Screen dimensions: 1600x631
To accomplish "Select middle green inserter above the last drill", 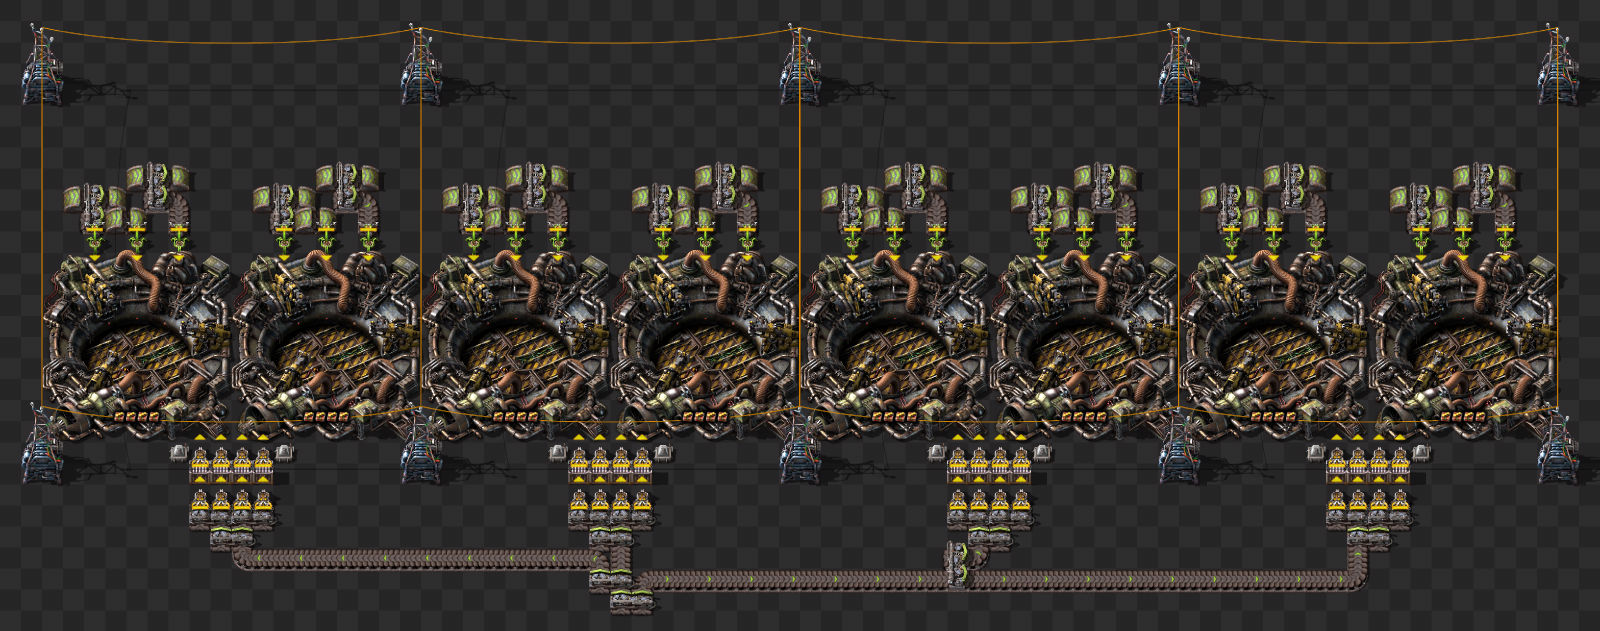I will coord(1463,241).
